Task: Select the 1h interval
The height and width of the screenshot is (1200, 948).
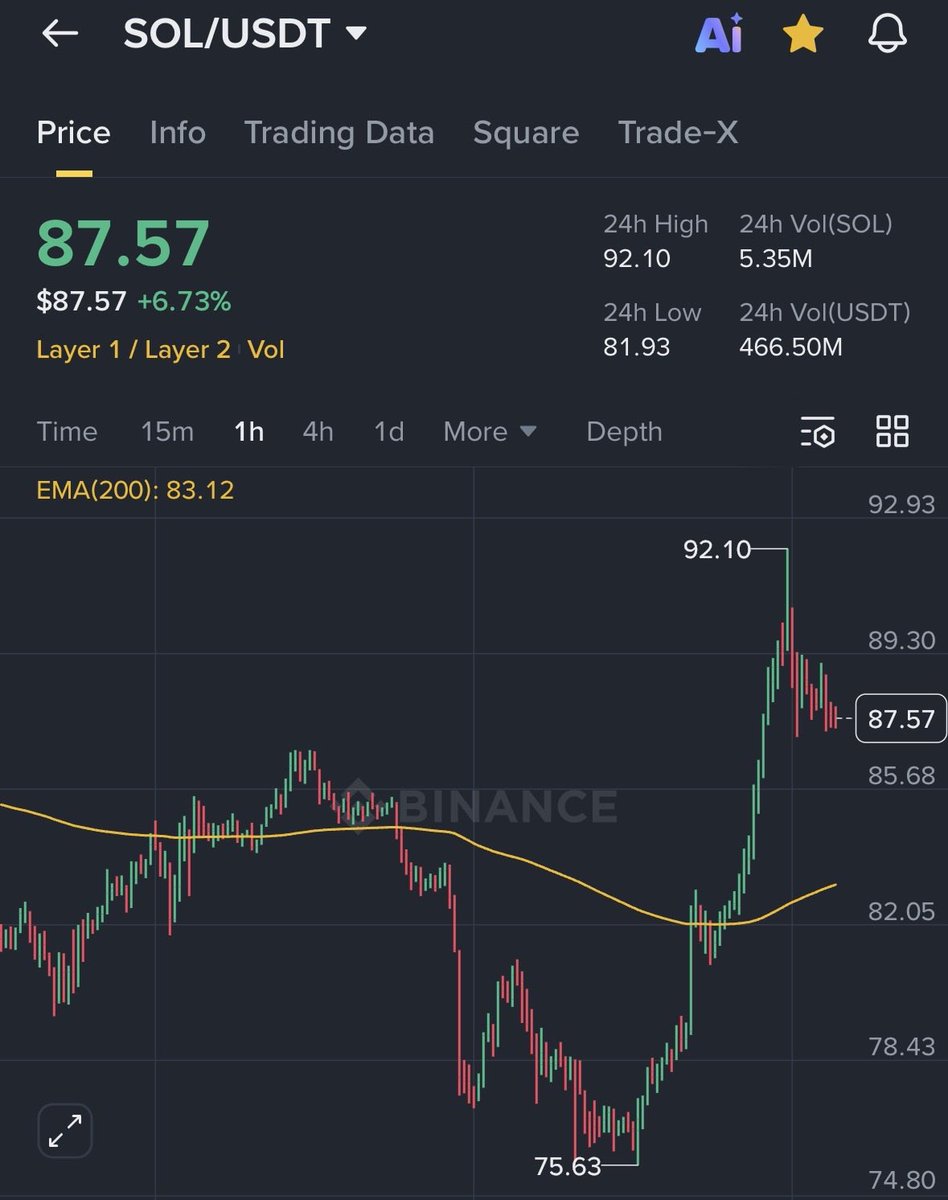Action: pyautogui.click(x=249, y=432)
